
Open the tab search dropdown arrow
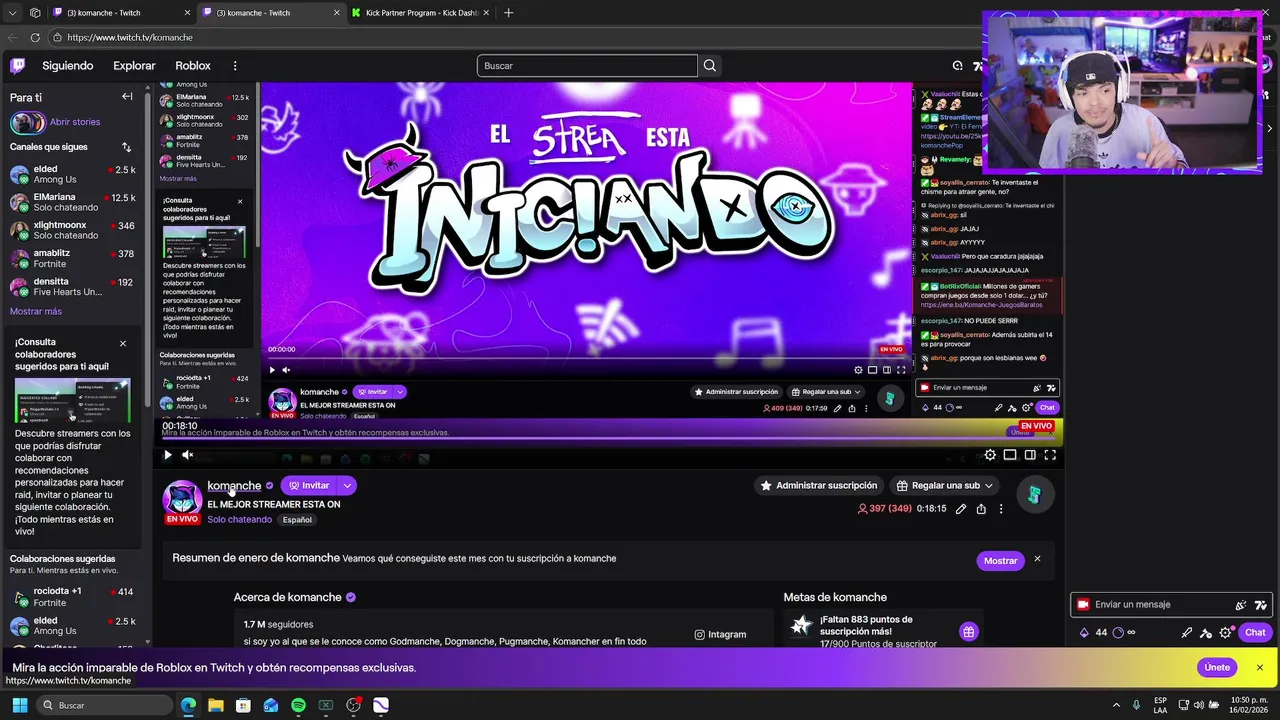pyautogui.click(x=12, y=13)
